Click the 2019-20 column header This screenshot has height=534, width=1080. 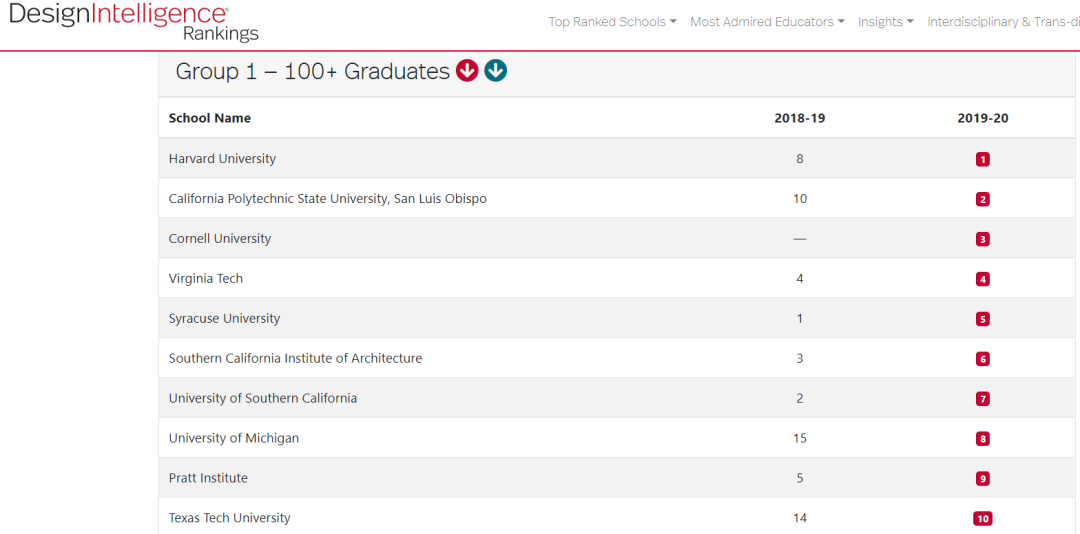[x=983, y=118]
